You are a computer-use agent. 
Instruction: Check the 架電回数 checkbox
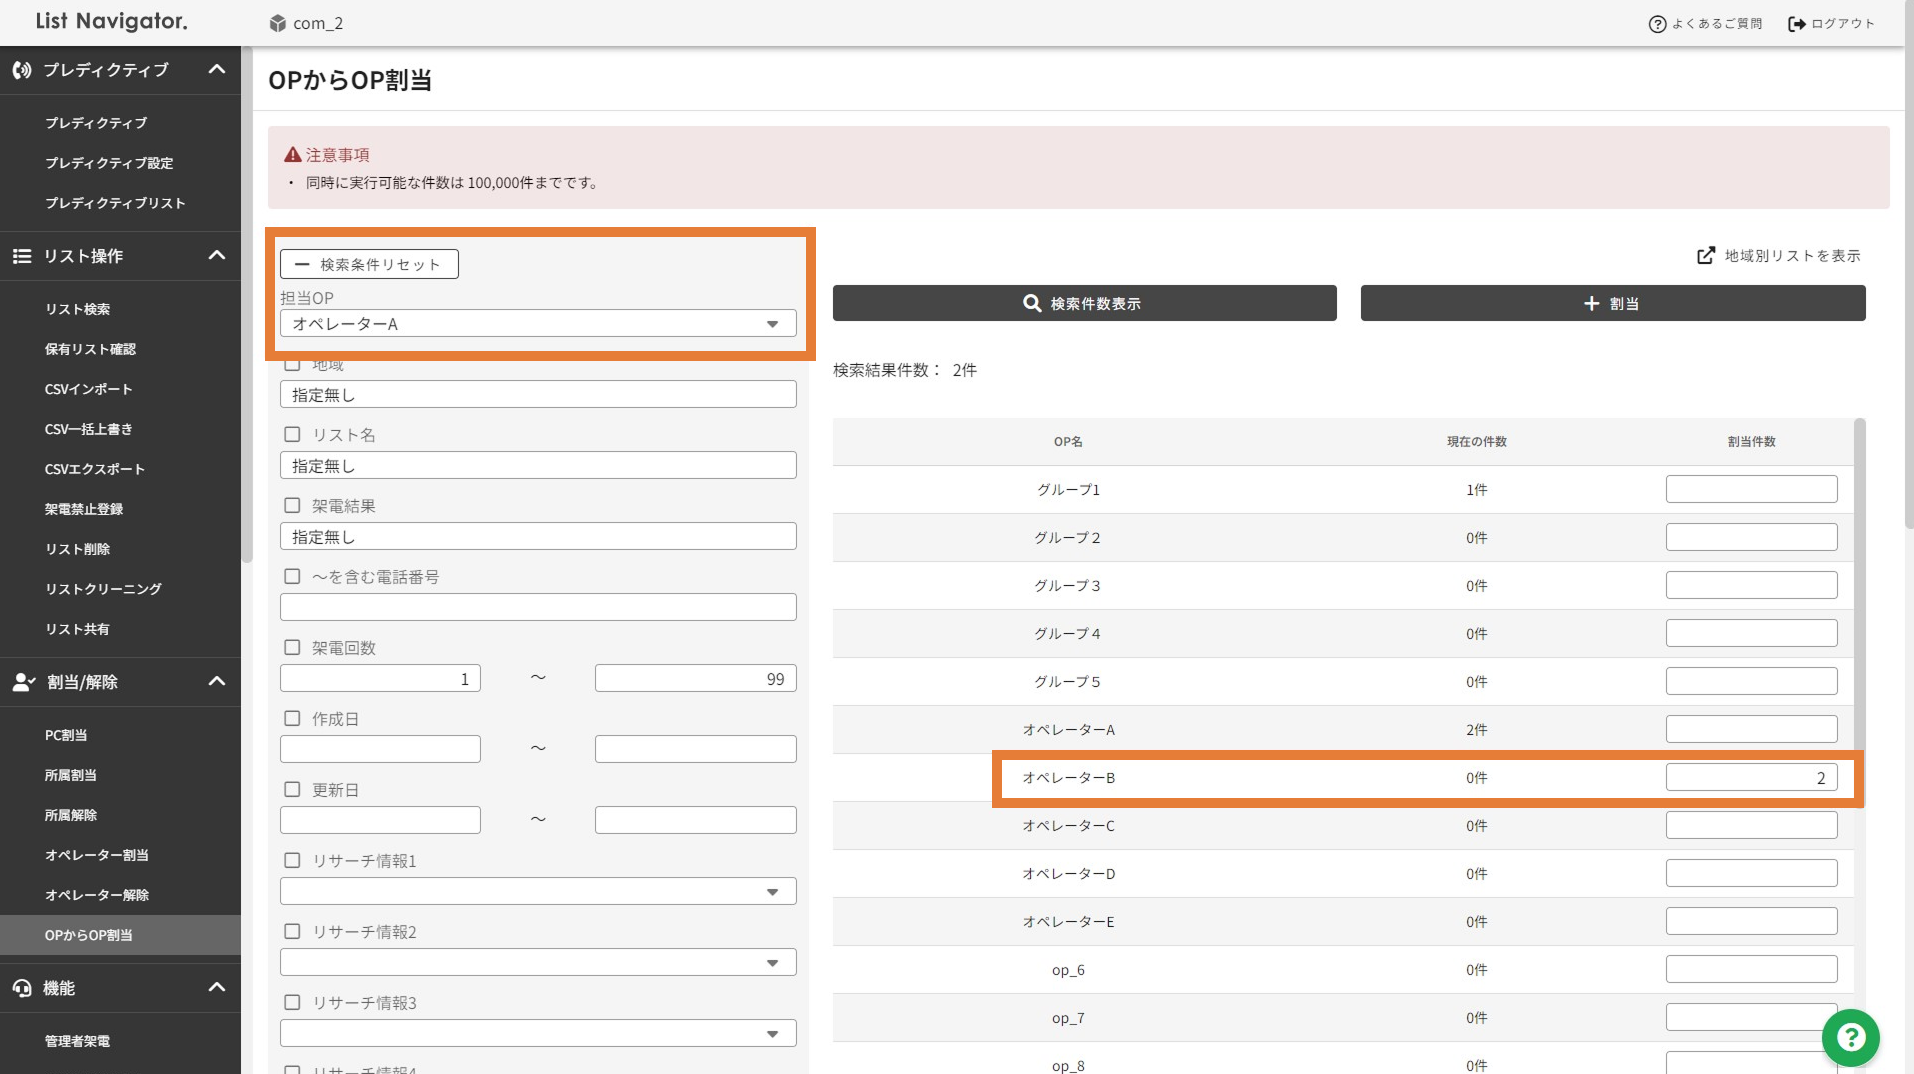click(x=292, y=647)
